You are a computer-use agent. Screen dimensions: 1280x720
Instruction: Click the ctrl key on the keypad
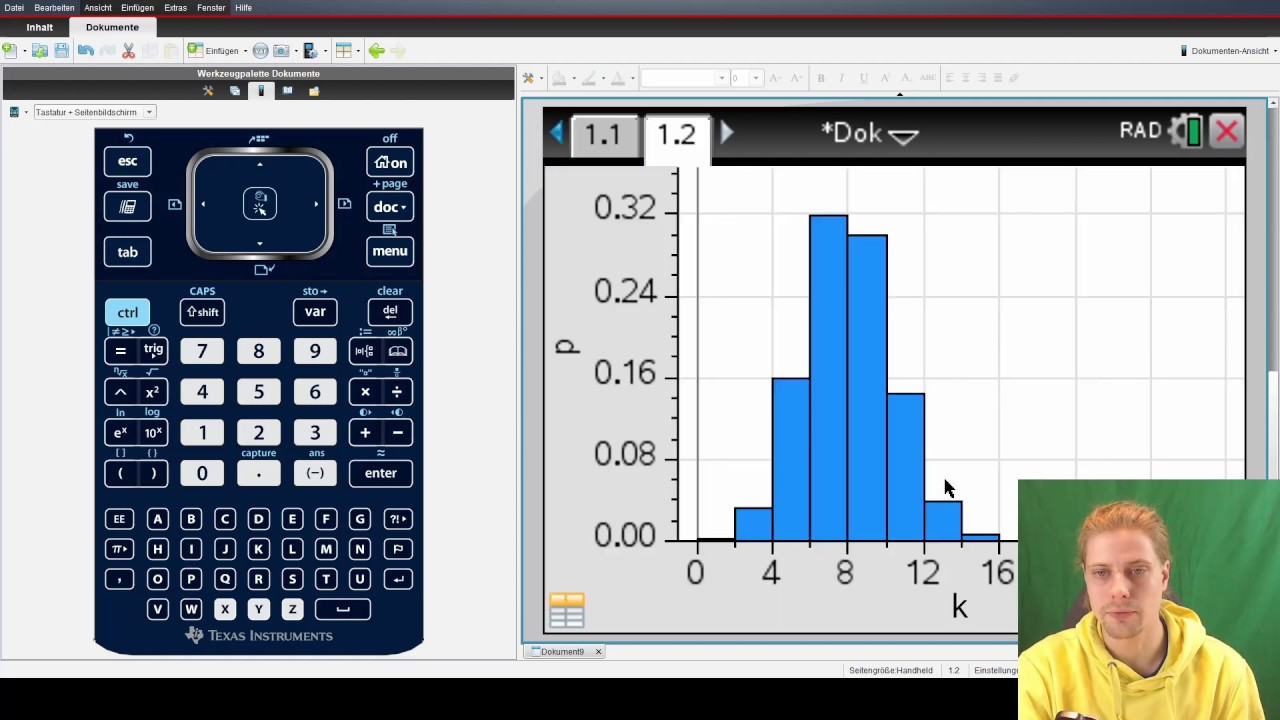128,313
